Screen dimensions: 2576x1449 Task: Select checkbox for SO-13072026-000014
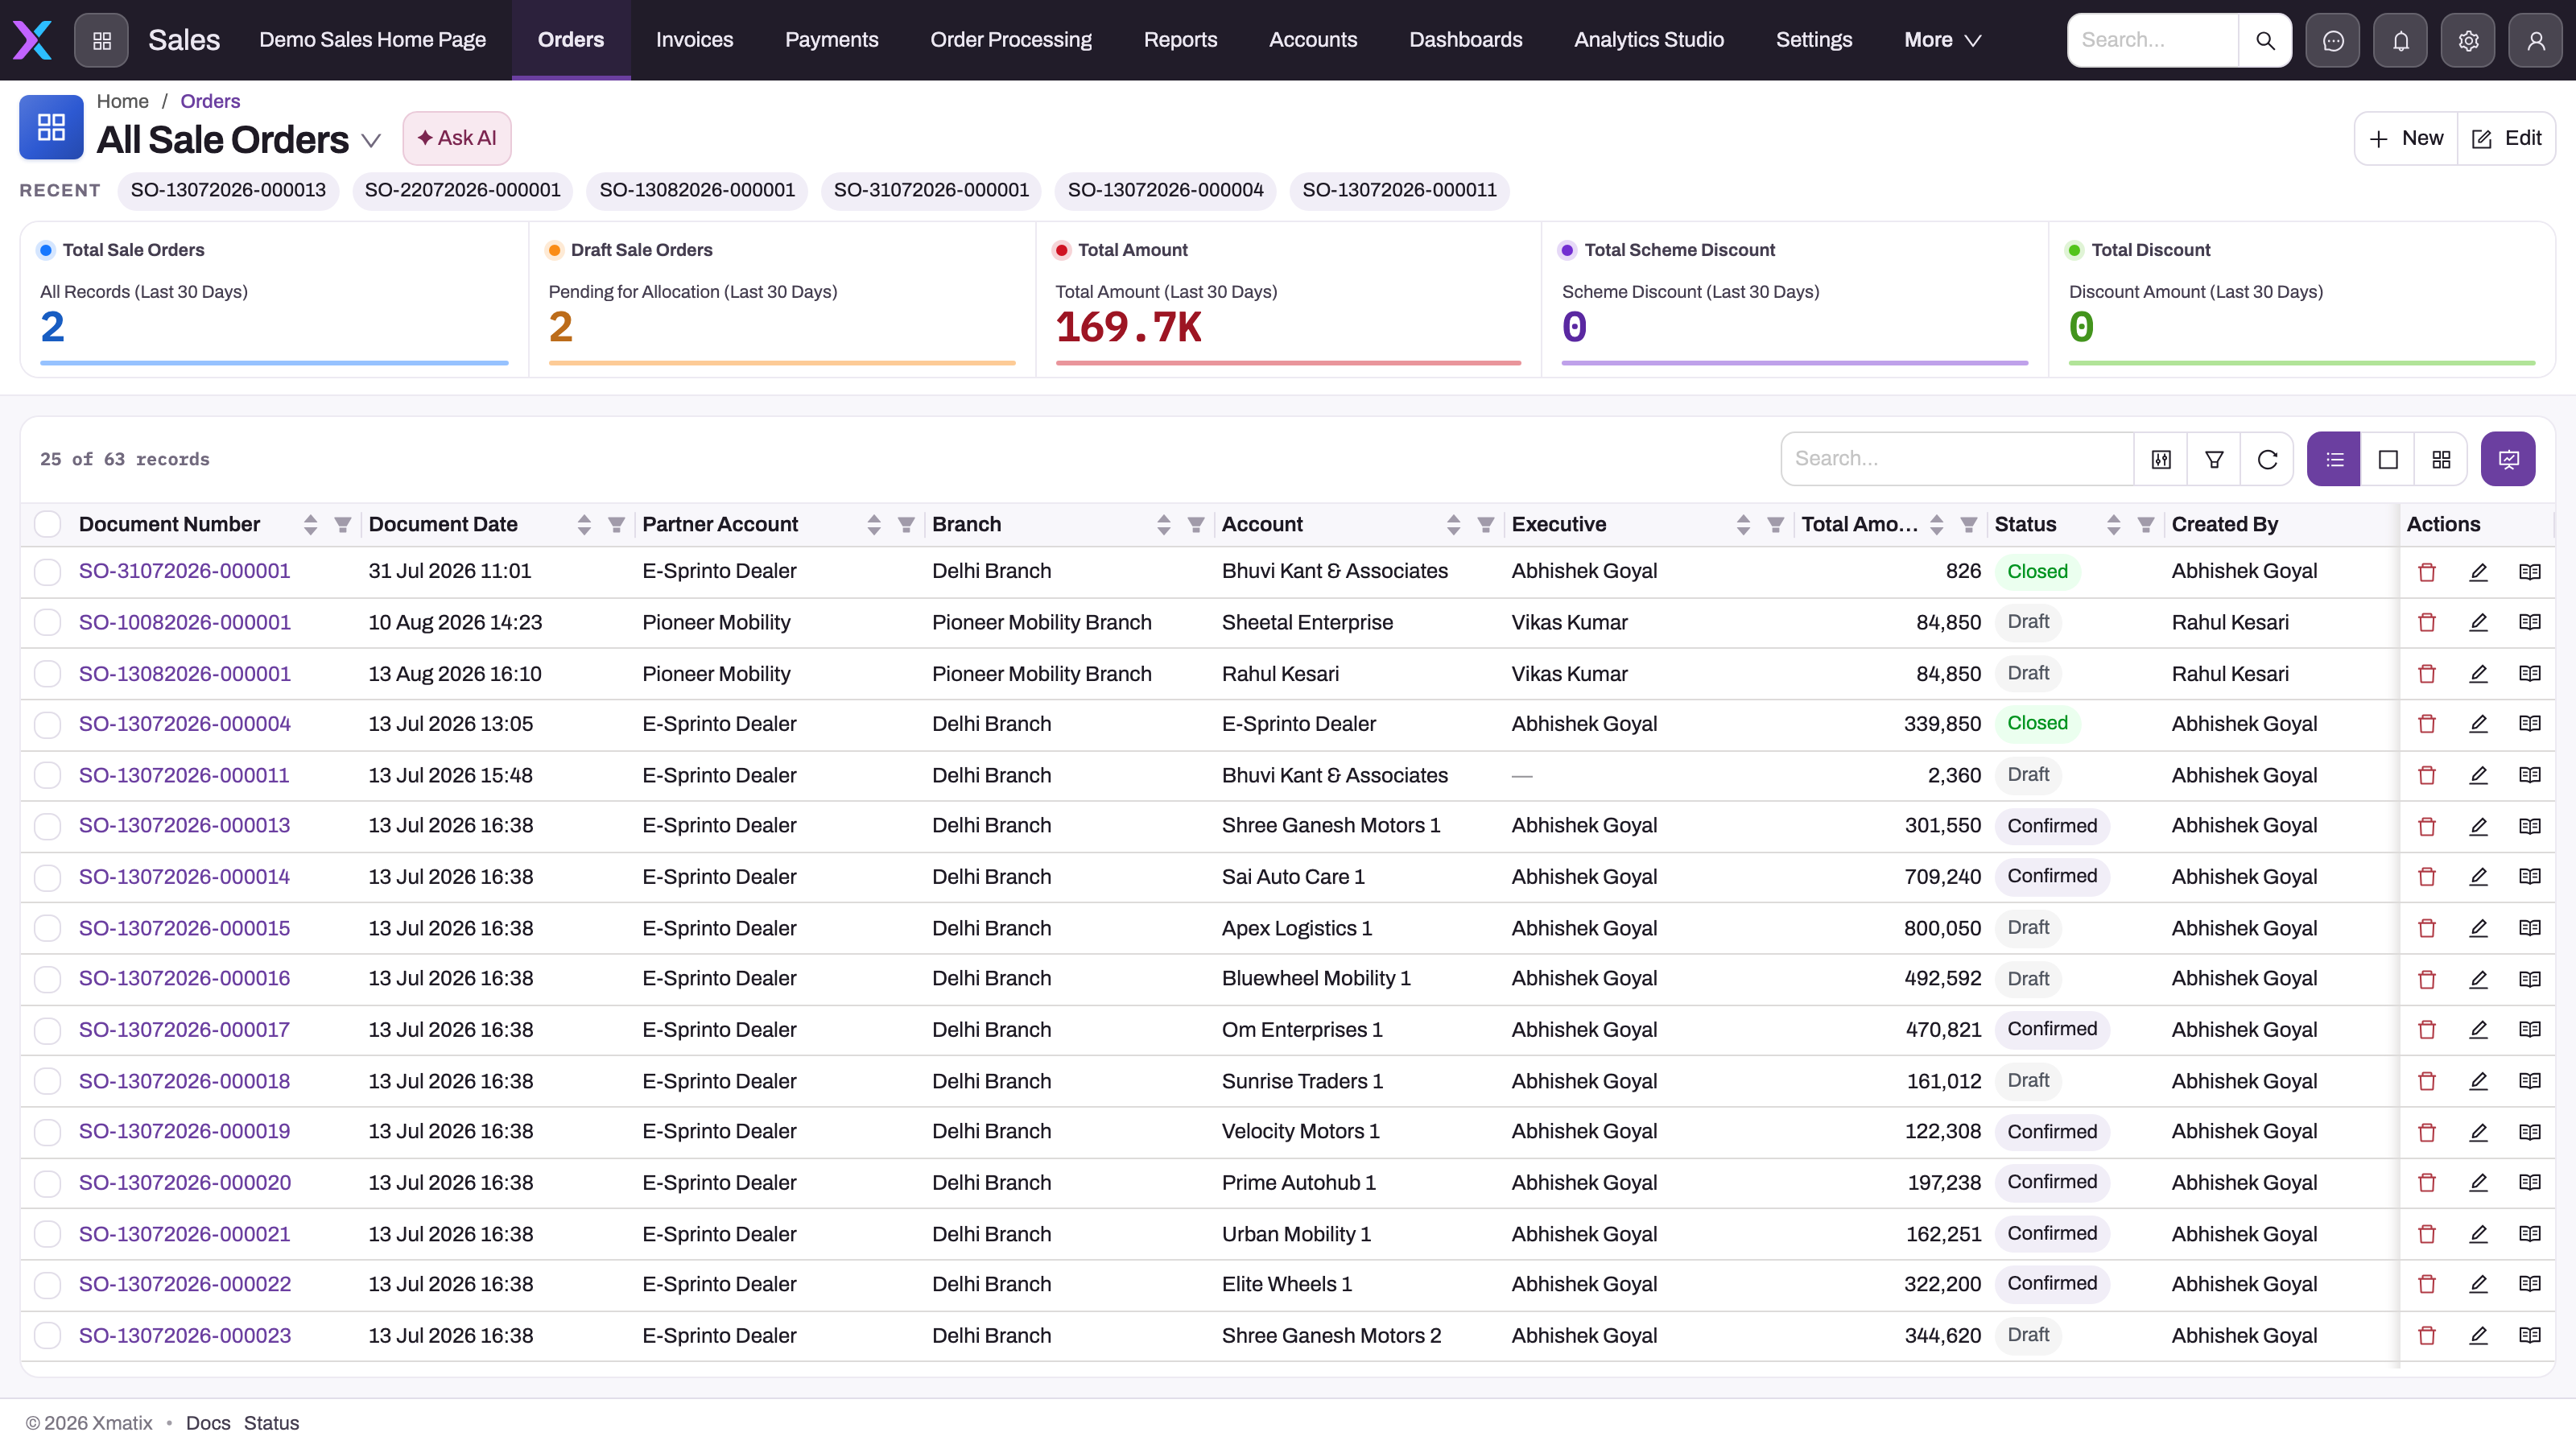(x=47, y=877)
